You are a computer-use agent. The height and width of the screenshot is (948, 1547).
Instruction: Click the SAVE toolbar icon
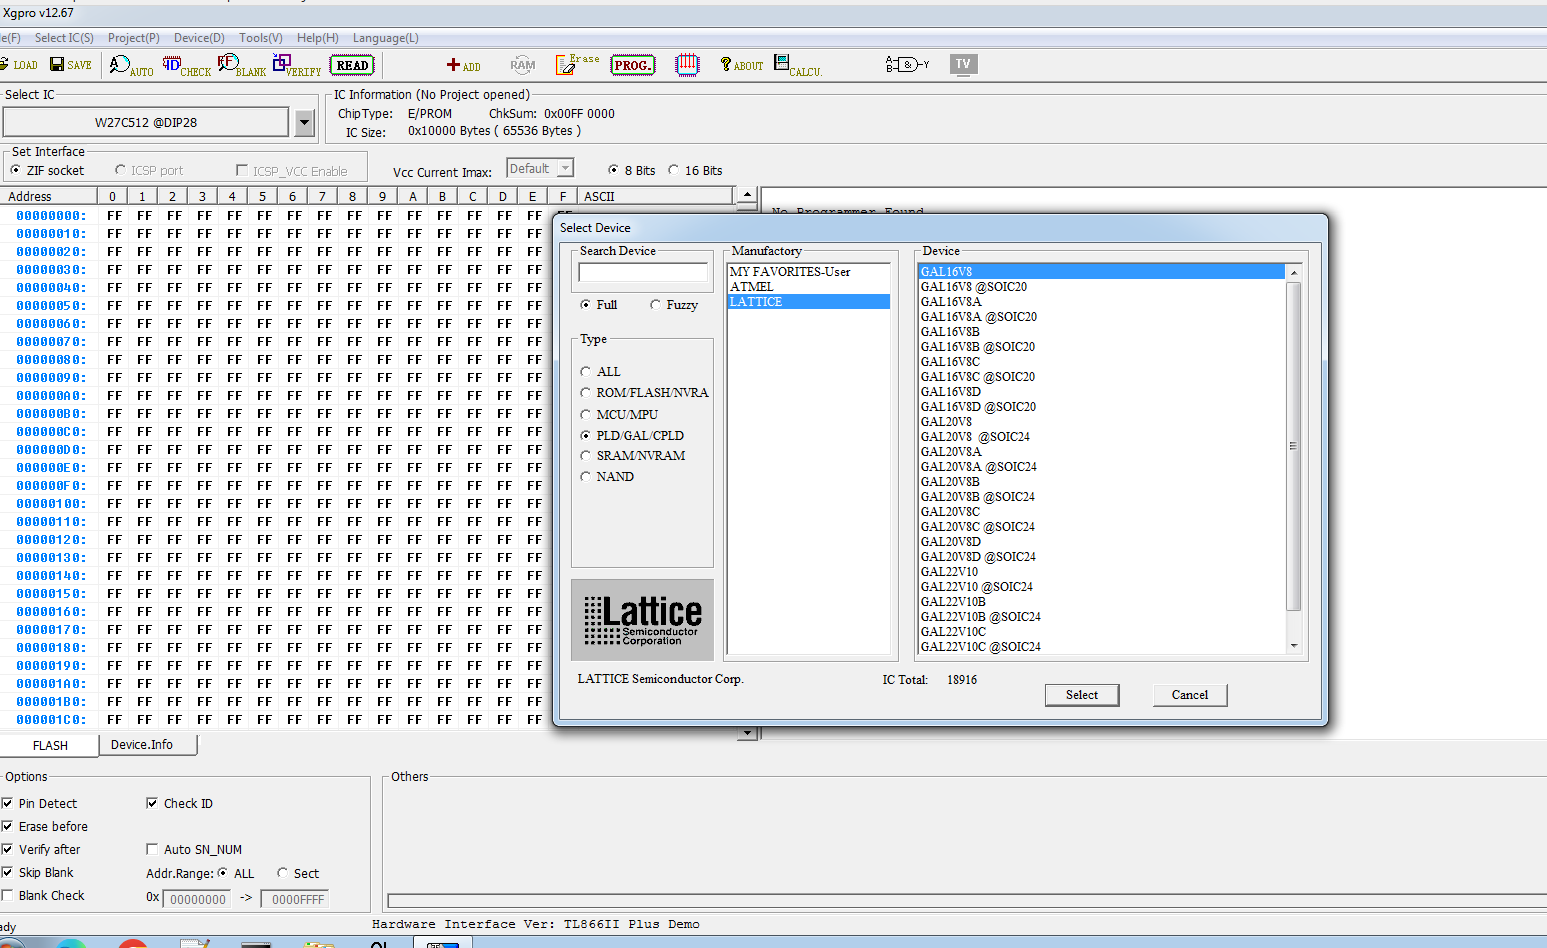pyautogui.click(x=70, y=65)
